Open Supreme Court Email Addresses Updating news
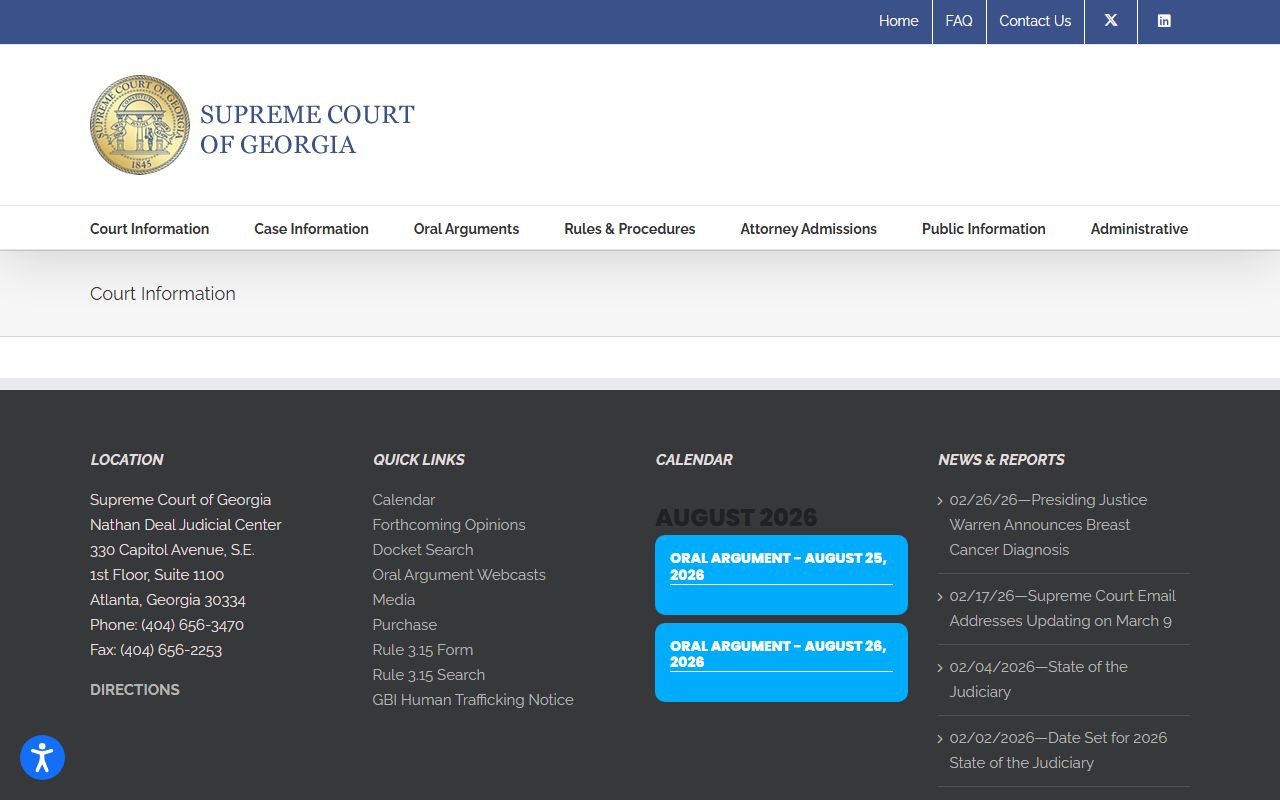The height and width of the screenshot is (800, 1280). pyautogui.click(x=1062, y=608)
